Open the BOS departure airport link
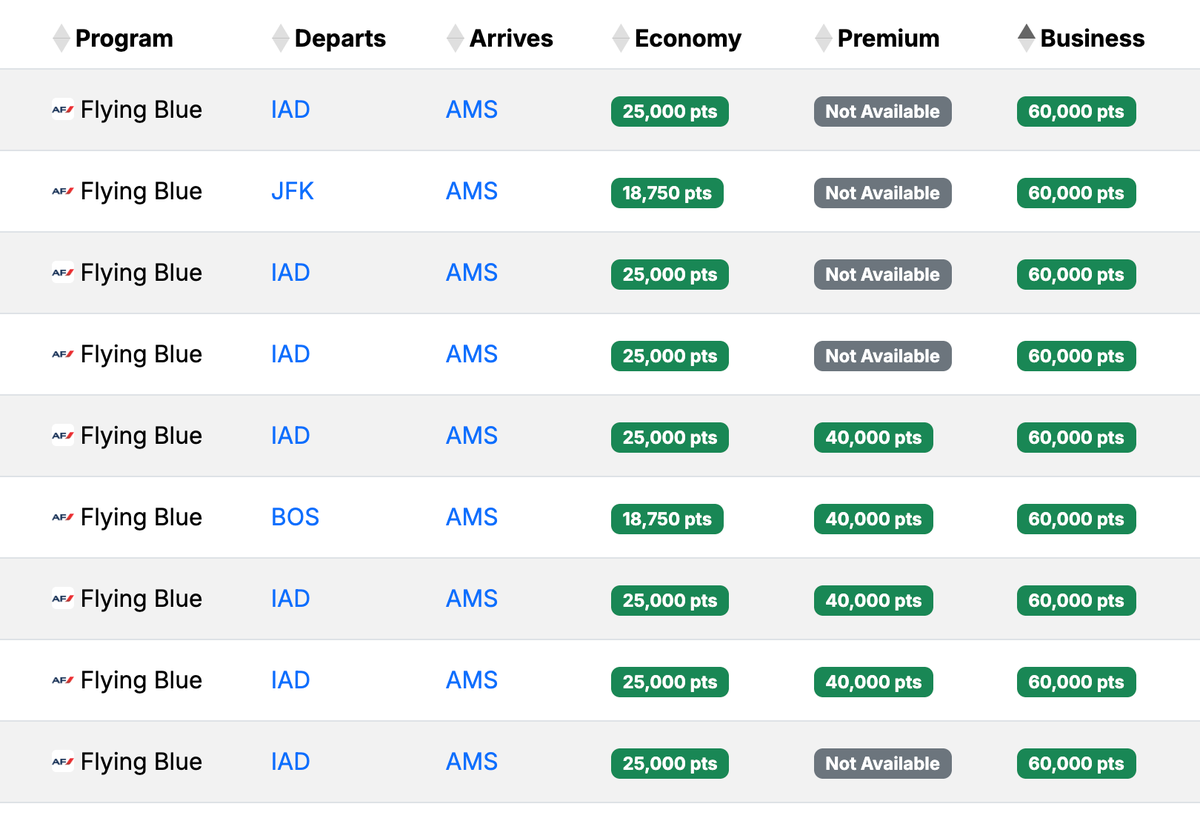This screenshot has width=1200, height=821. tap(295, 517)
